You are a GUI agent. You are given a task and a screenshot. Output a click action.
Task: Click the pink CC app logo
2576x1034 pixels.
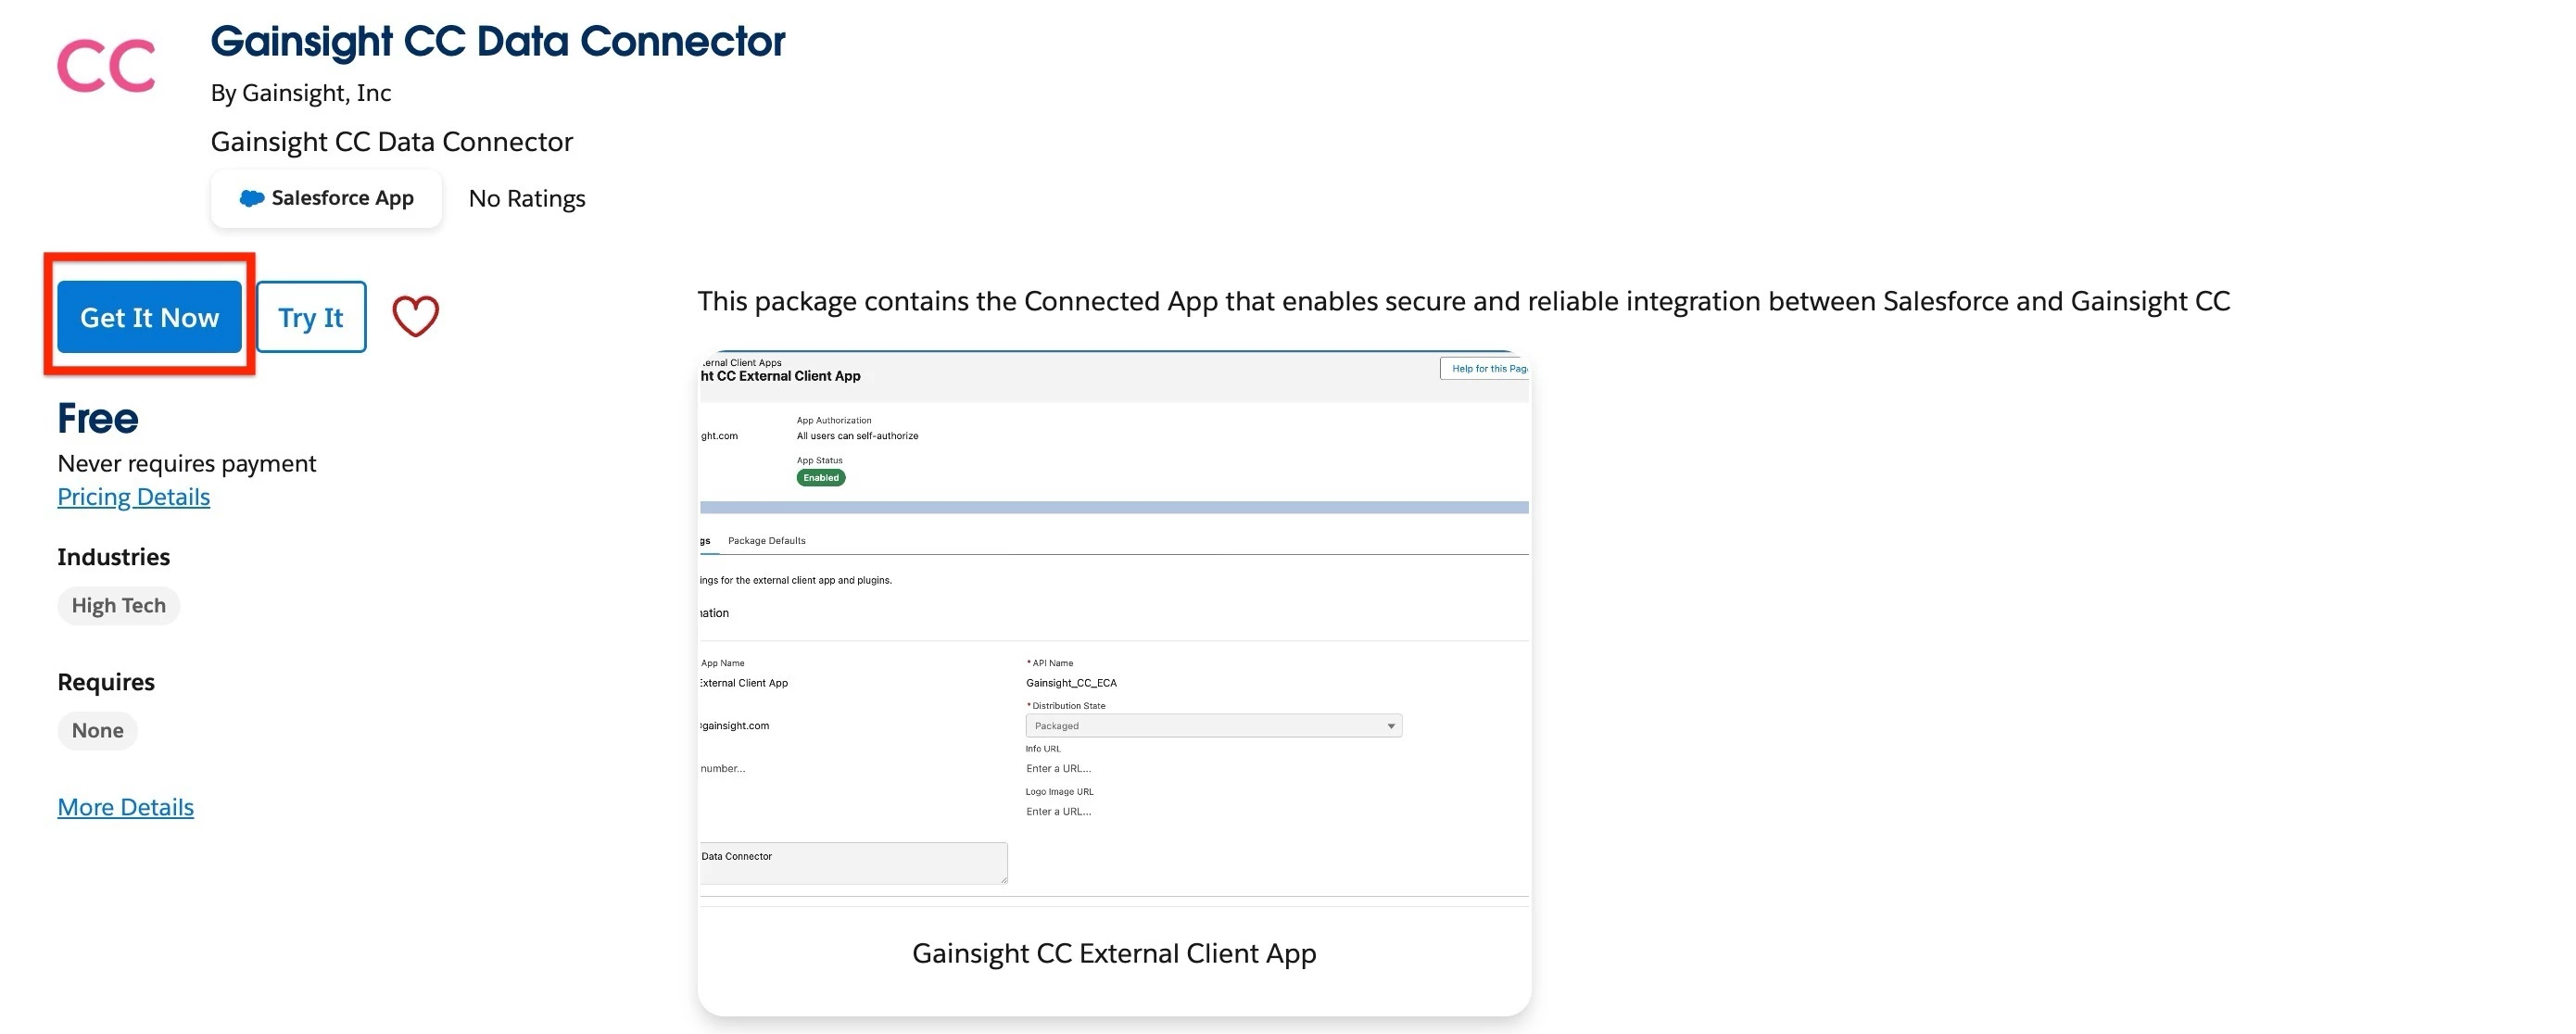pos(106,66)
